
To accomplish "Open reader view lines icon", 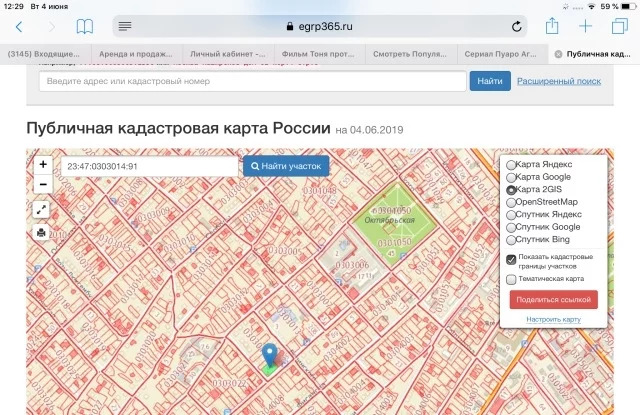I will [x=125, y=27].
